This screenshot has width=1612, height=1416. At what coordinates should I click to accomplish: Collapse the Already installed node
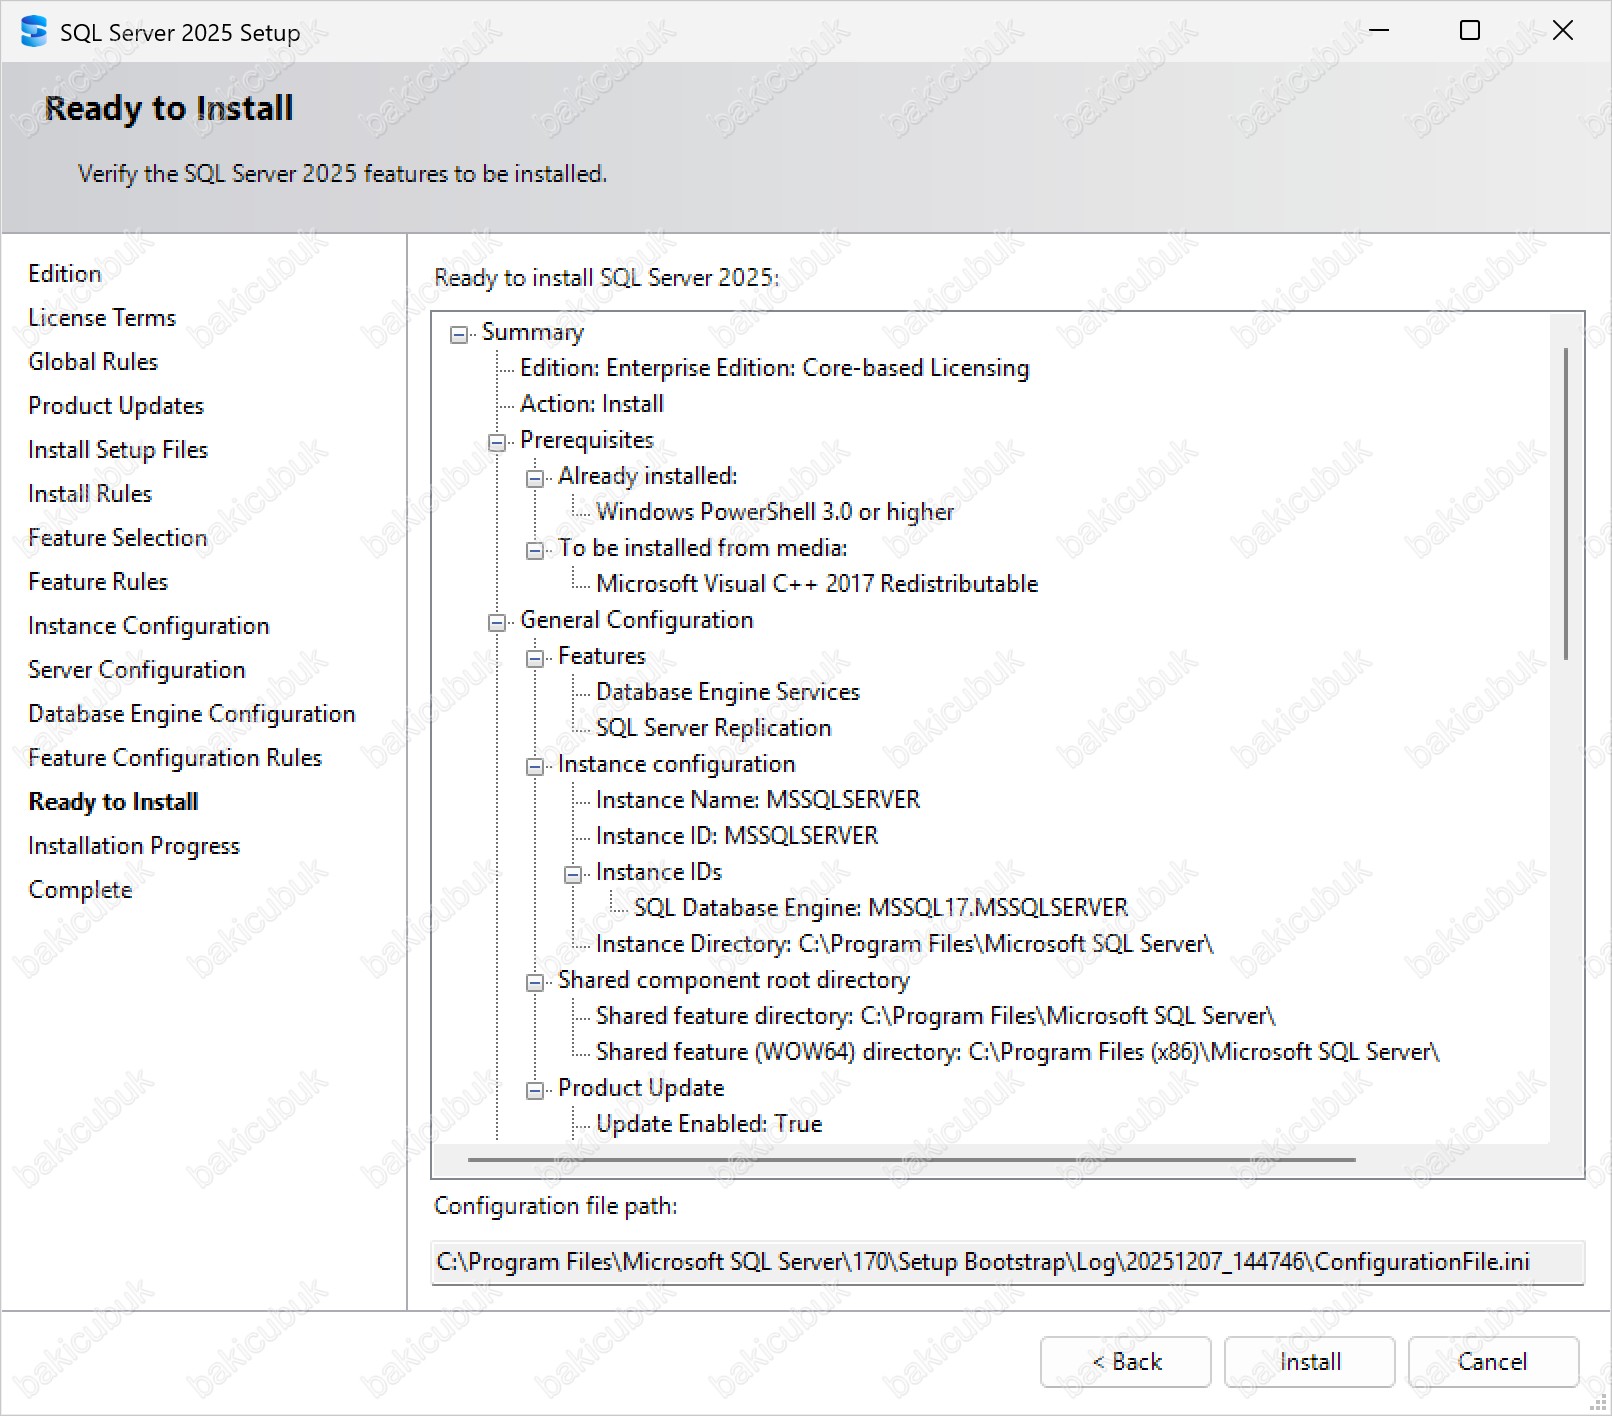point(535,478)
